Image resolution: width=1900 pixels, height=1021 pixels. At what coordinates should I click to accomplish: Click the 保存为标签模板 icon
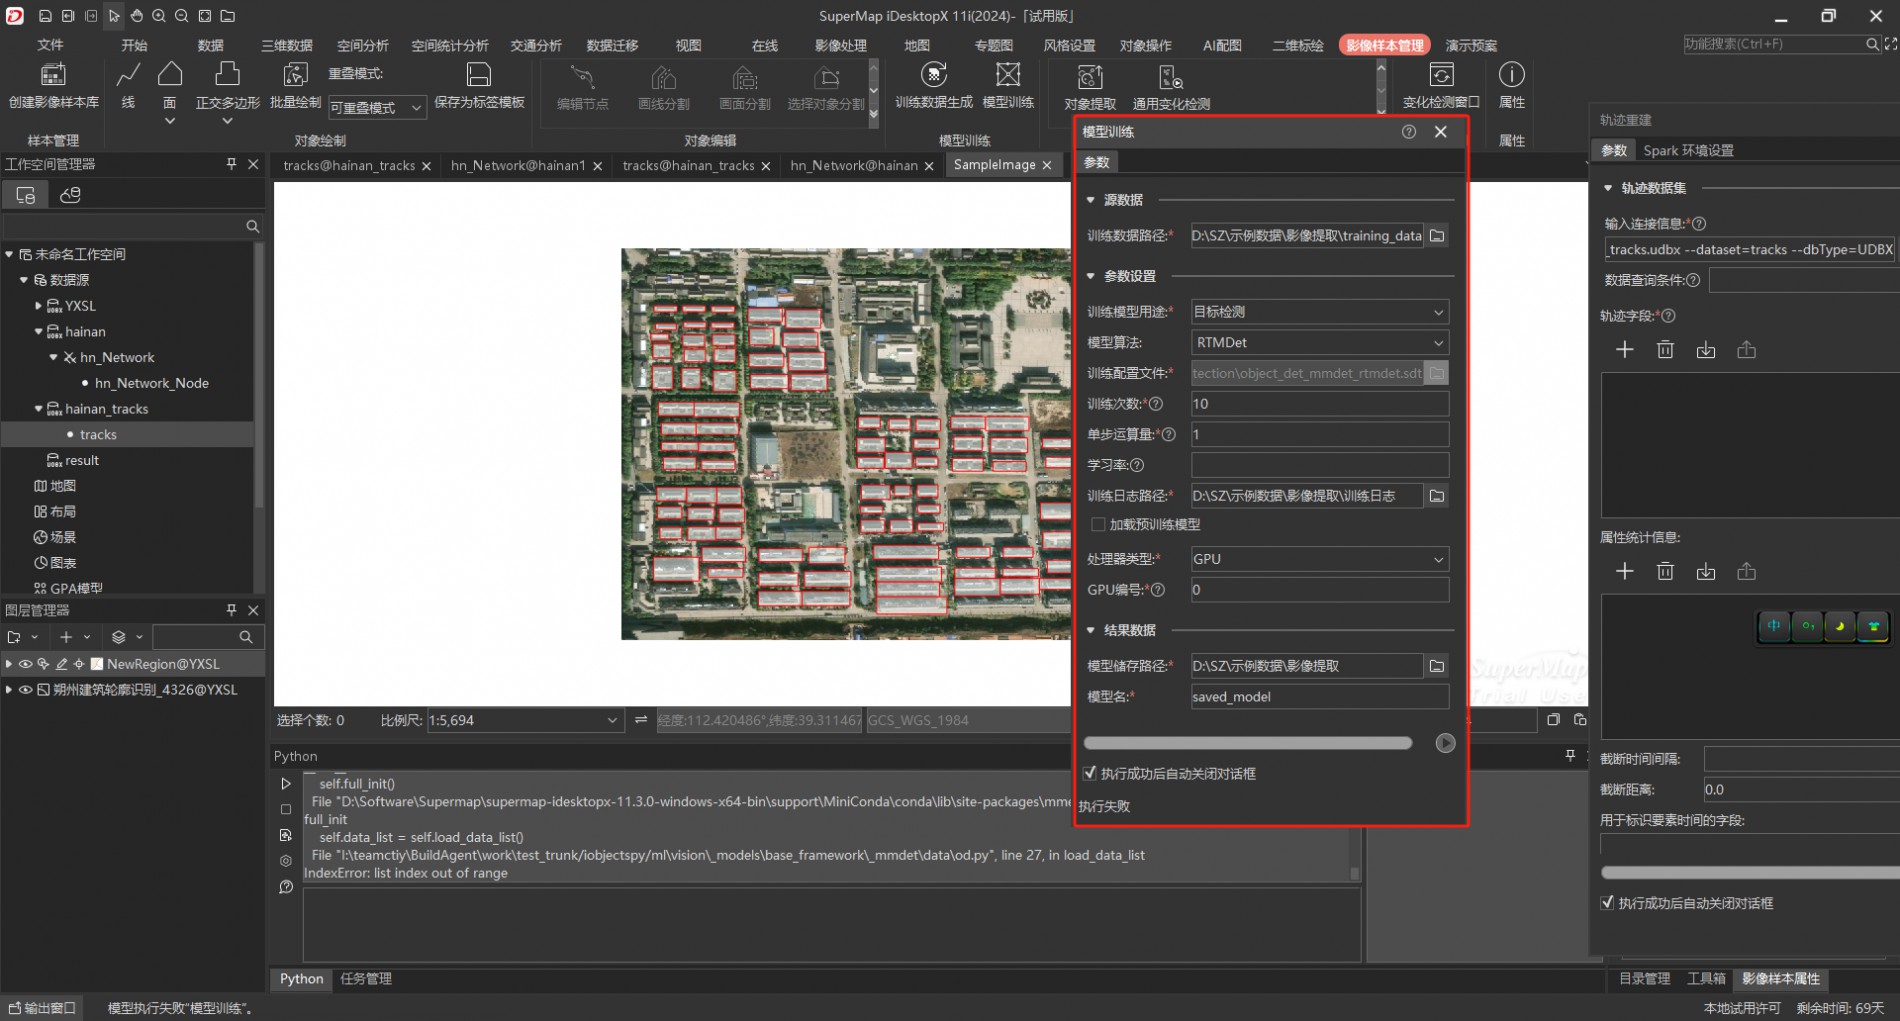[479, 75]
